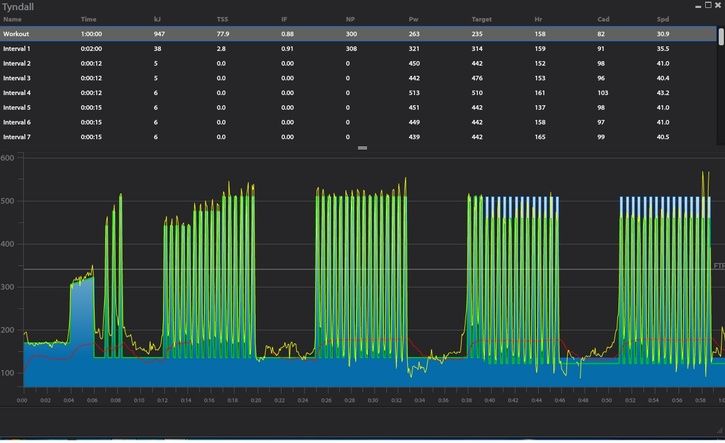Maximize the Tyndall panel
Screen dimensions: 725x443
point(707,6)
